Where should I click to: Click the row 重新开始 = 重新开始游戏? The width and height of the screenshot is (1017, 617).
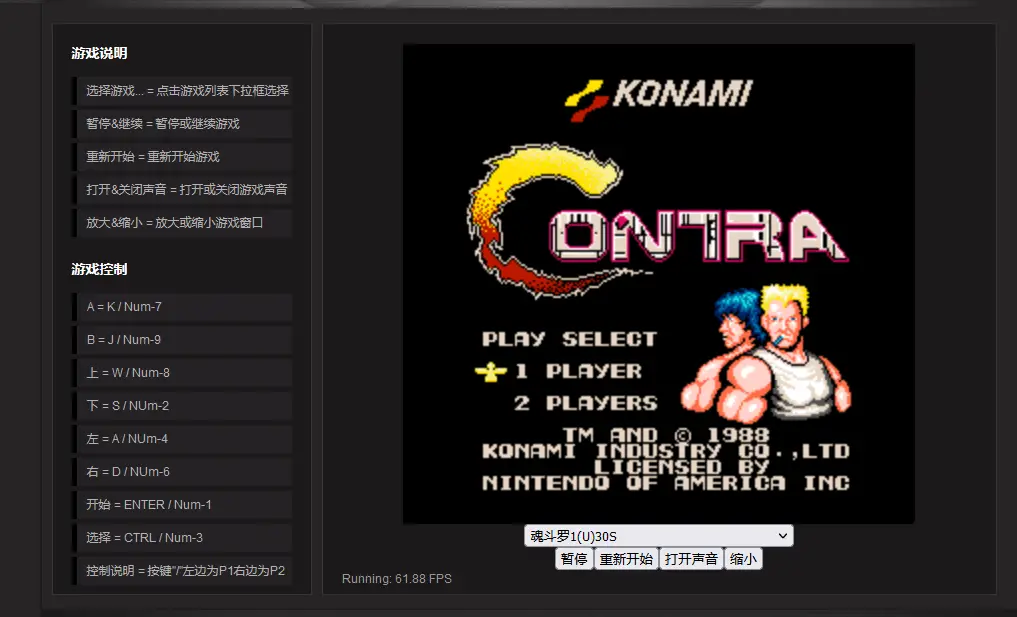pos(182,157)
